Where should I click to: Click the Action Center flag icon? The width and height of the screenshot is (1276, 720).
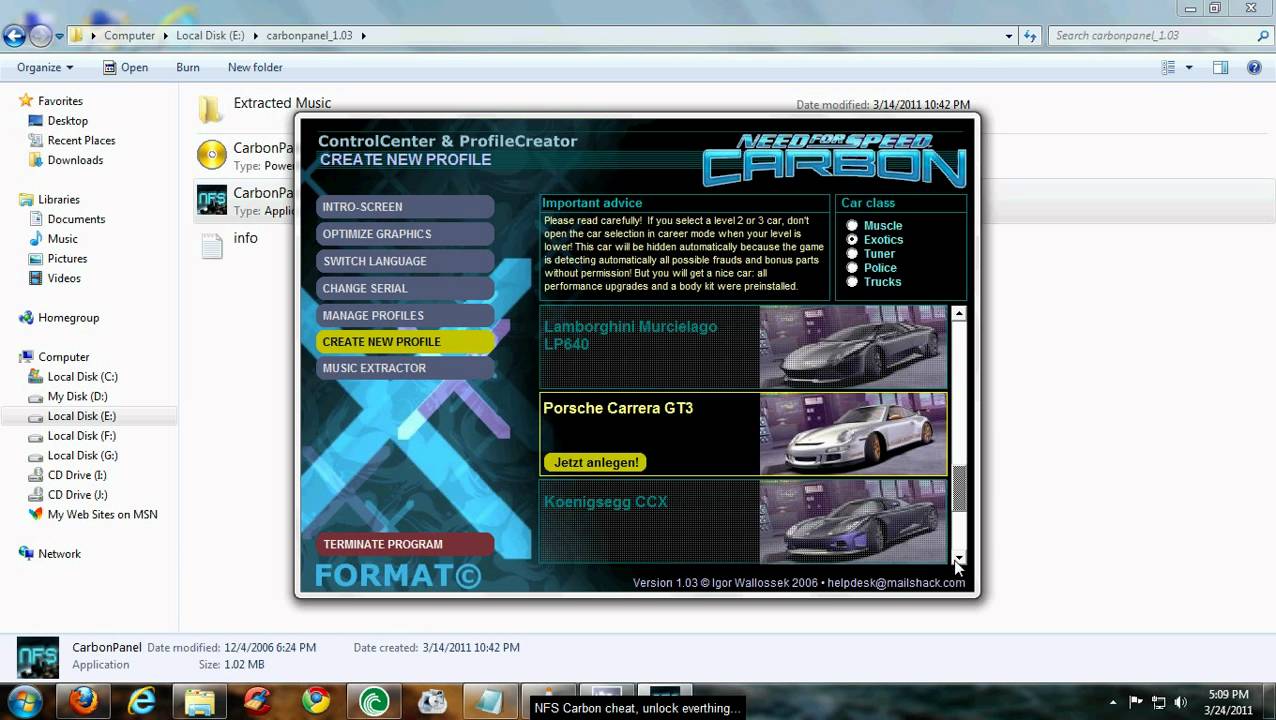[x=1135, y=702]
